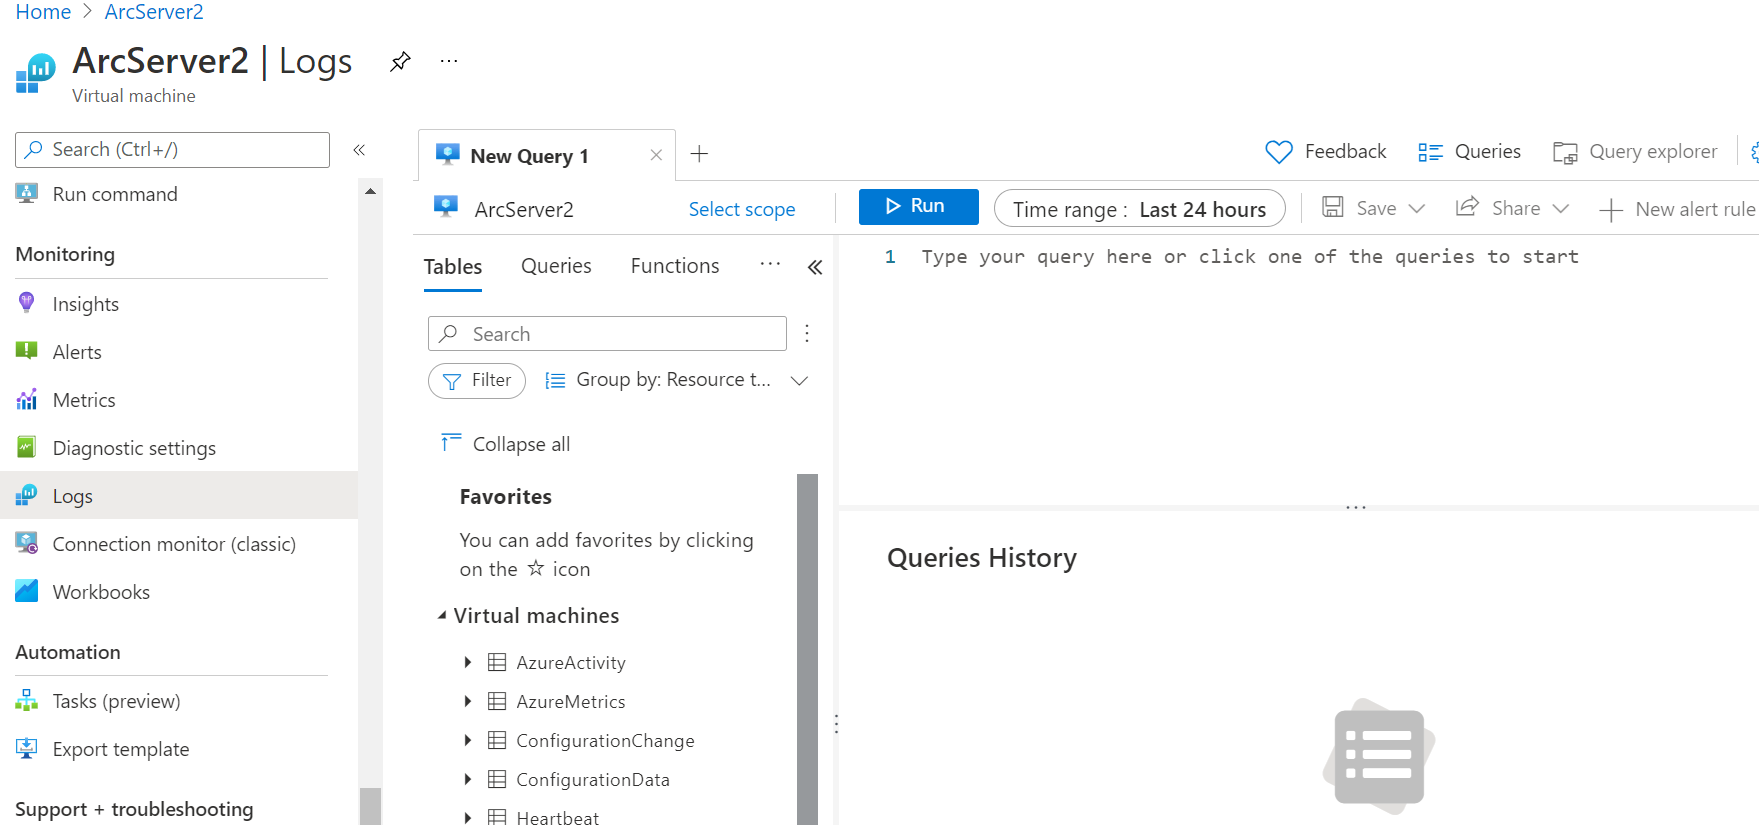This screenshot has width=1759, height=825.
Task: Expand the AzureMetrics table
Action: coord(467,701)
